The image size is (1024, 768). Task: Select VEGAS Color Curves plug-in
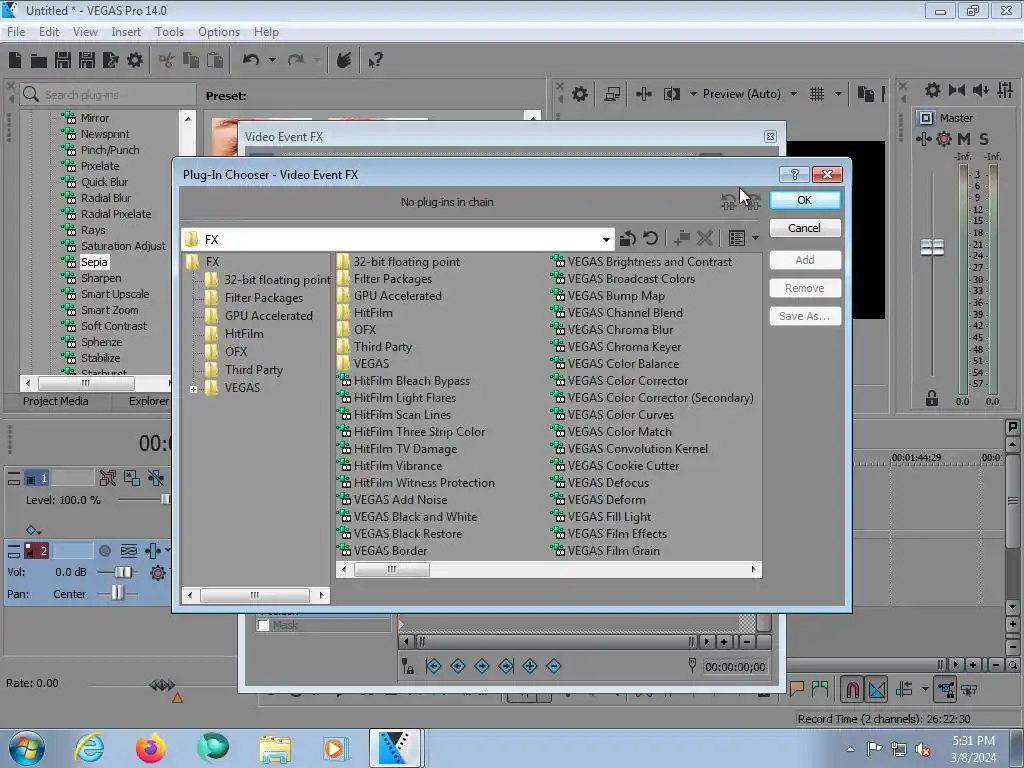click(x=620, y=415)
